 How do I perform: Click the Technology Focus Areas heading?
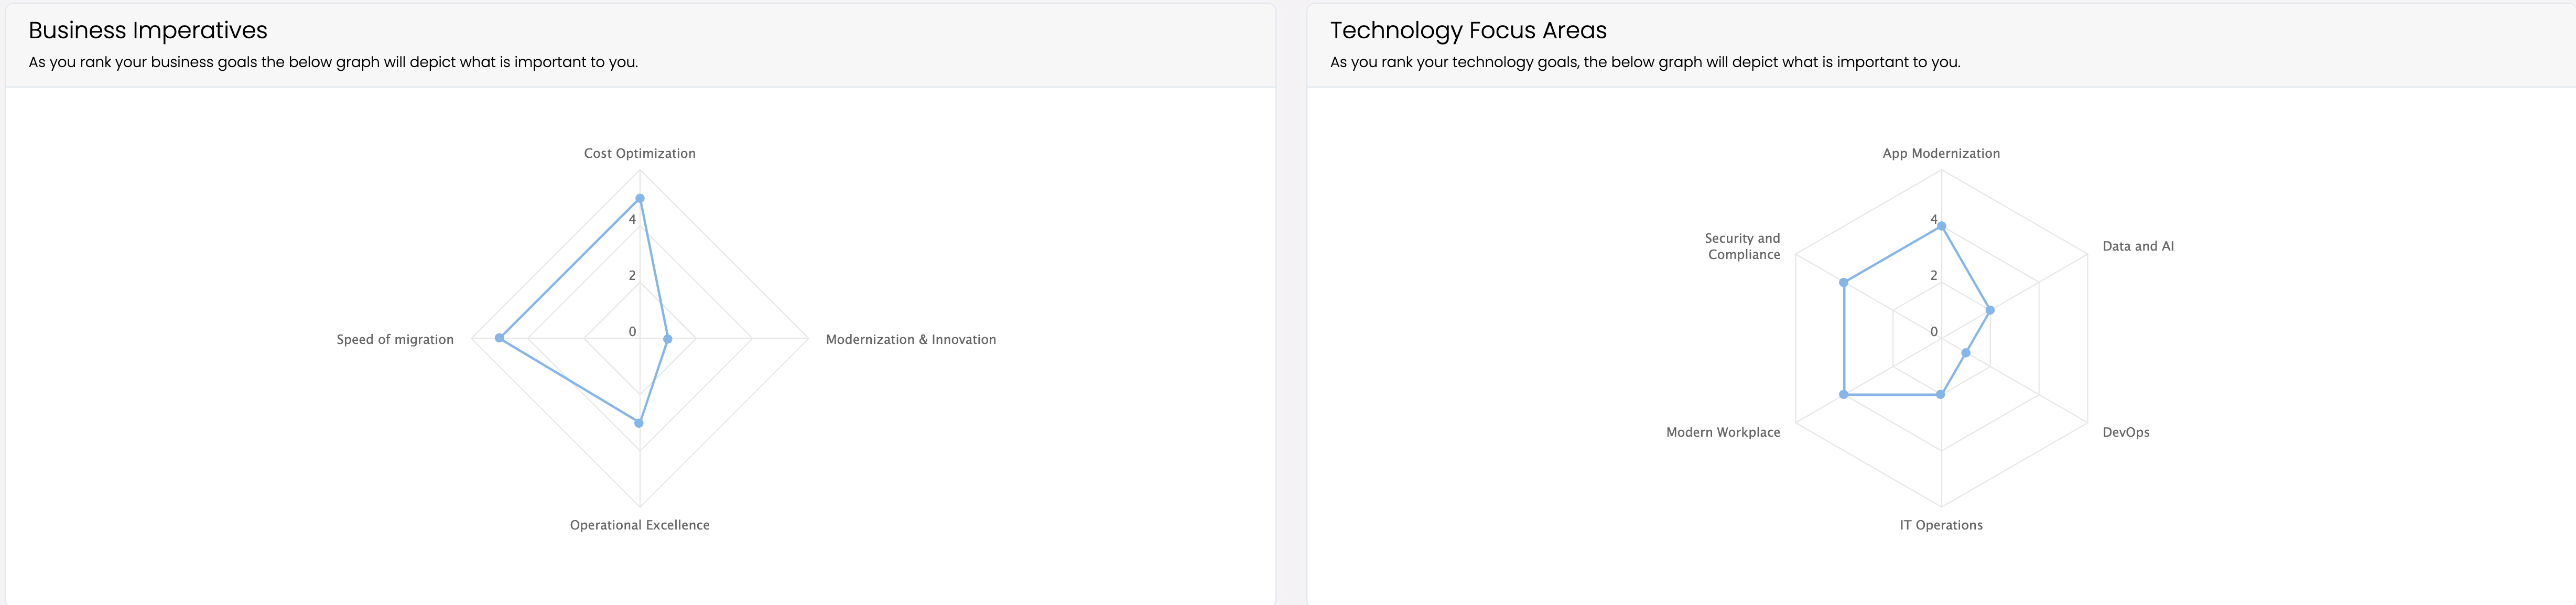(x=1468, y=30)
